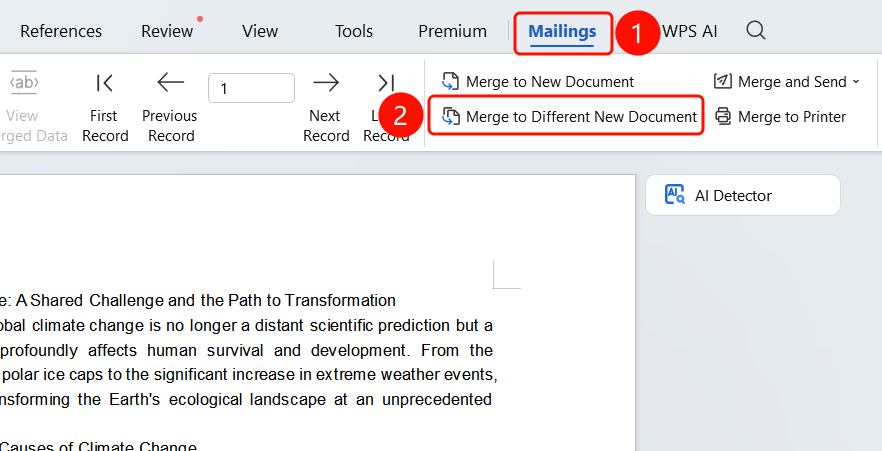This screenshot has height=451, width=882.
Task: Click Merge to New Document
Action: [537, 82]
